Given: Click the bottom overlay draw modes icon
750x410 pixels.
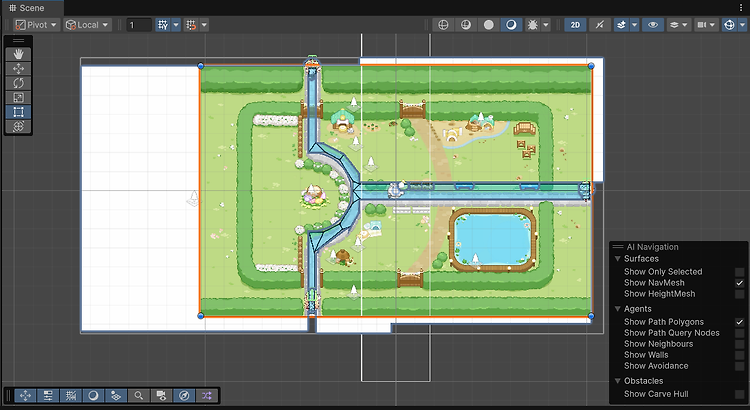Looking at the screenshot, I should pos(93,396).
